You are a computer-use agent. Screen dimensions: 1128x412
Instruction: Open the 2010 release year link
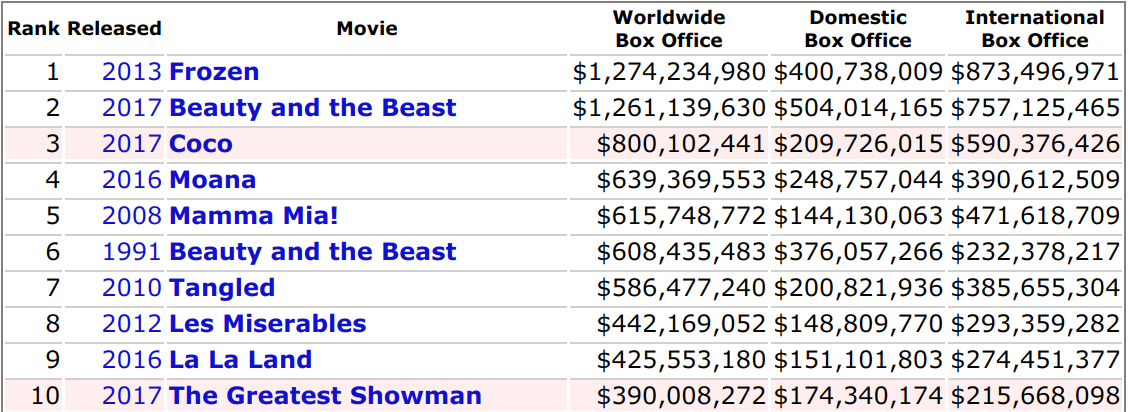pyautogui.click(x=132, y=288)
